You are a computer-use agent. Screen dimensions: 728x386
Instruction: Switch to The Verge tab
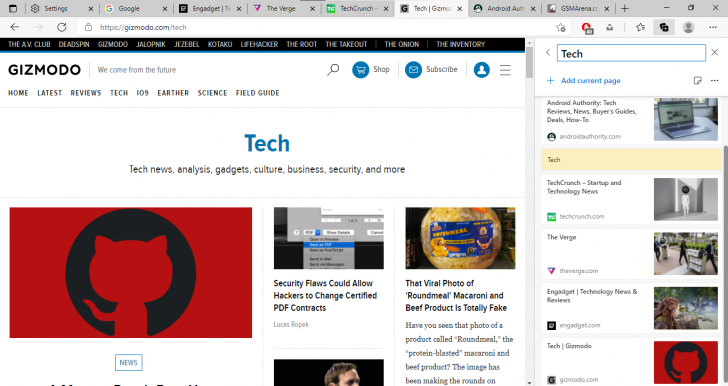click(x=284, y=8)
